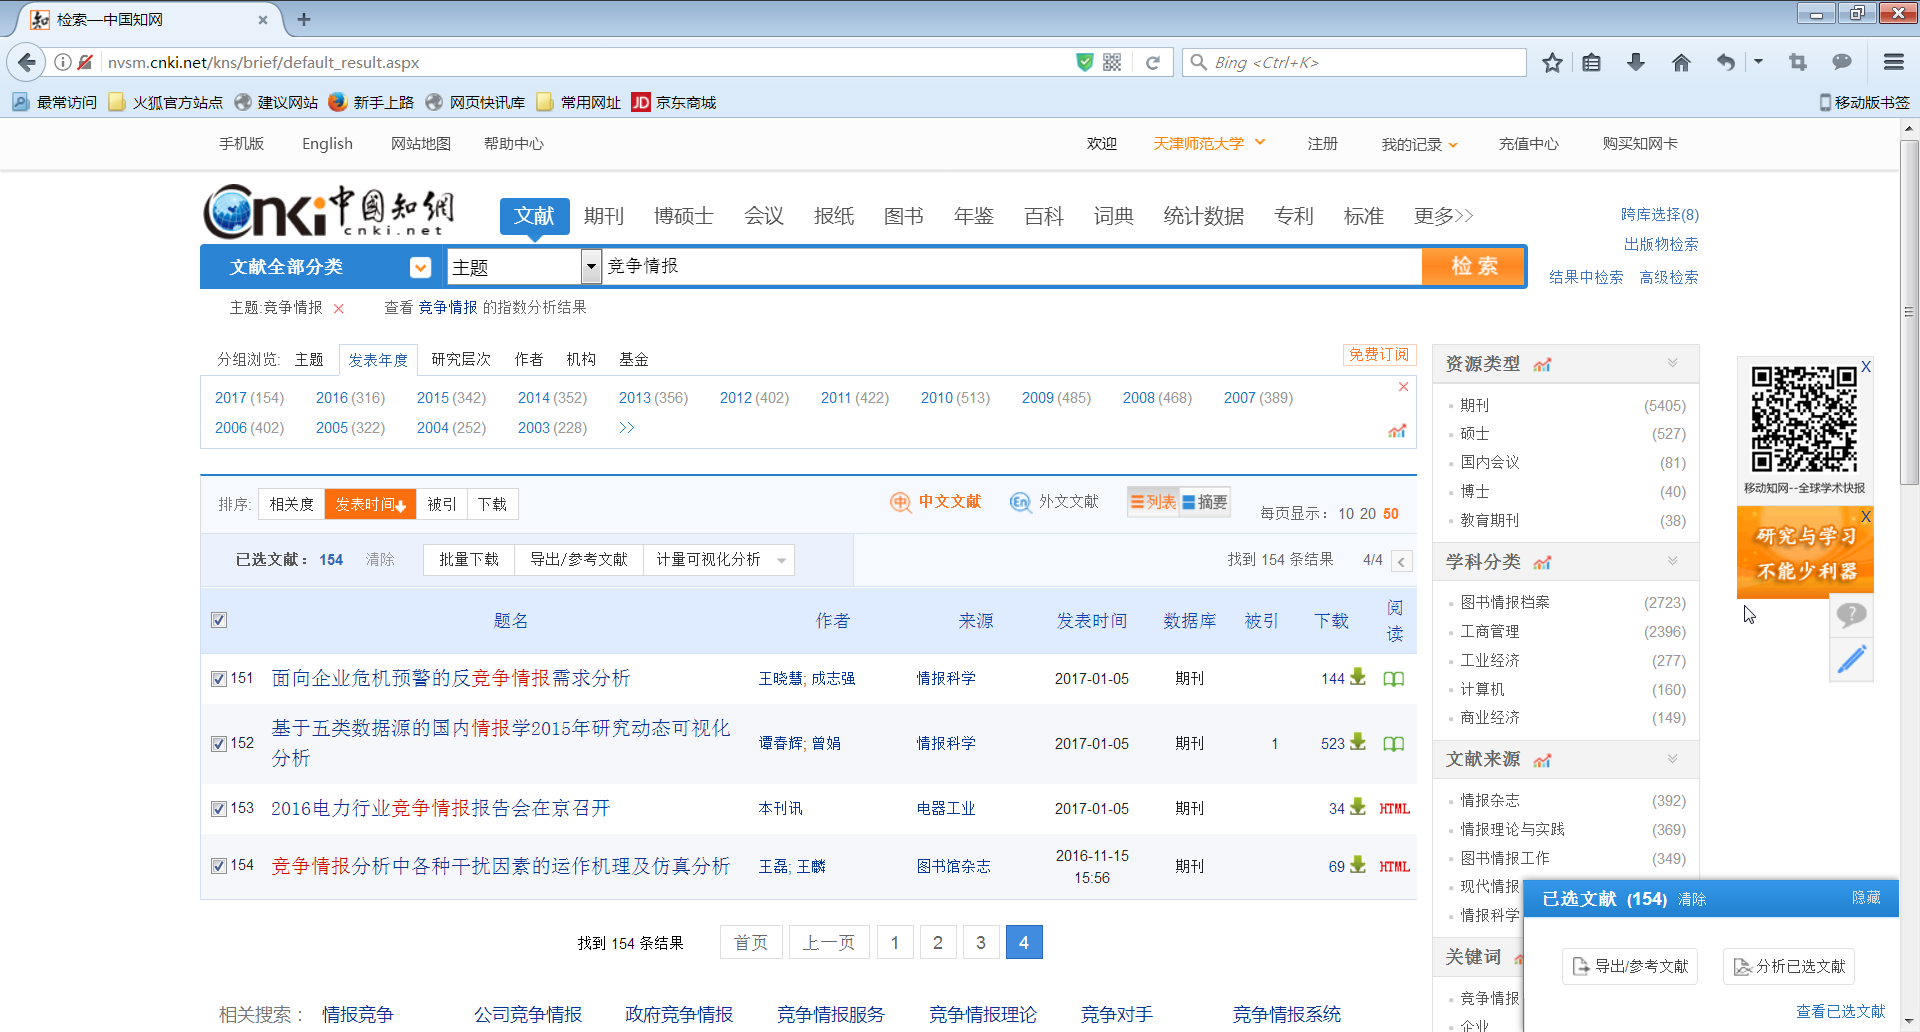Uncheck article 154 checkbox
Screen dimensions: 1920x1032
coord(219,866)
